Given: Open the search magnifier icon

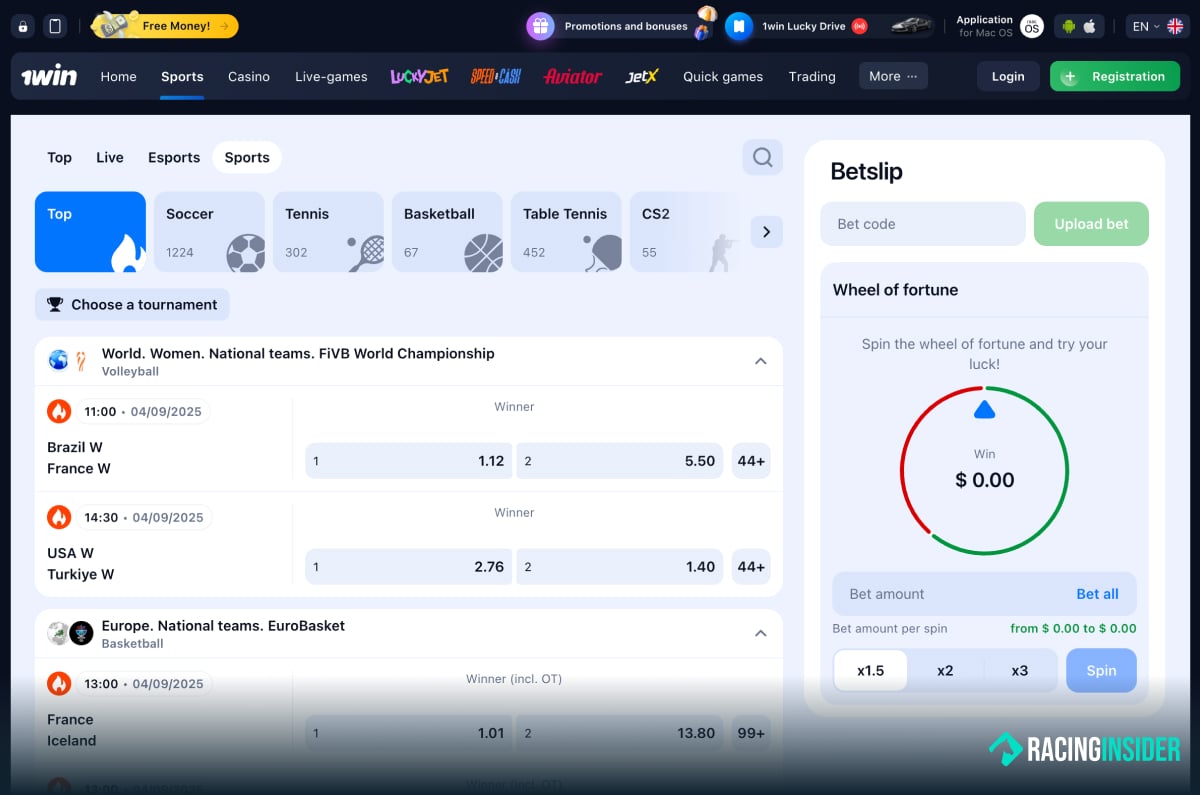Looking at the screenshot, I should point(763,157).
